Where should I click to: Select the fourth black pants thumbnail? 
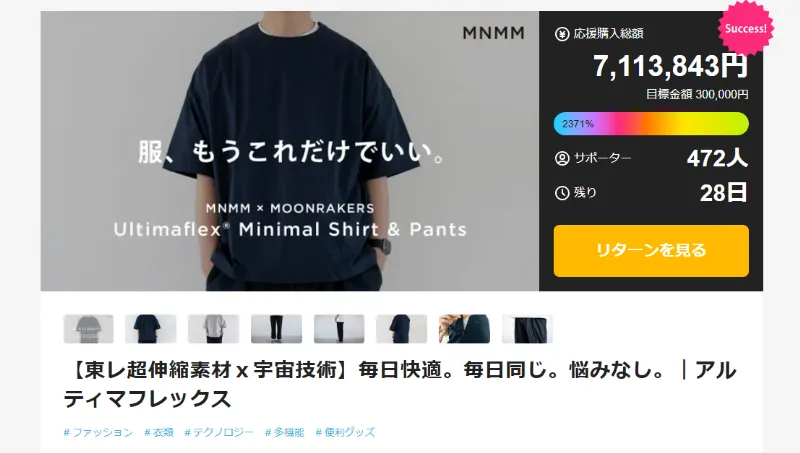coord(277,329)
